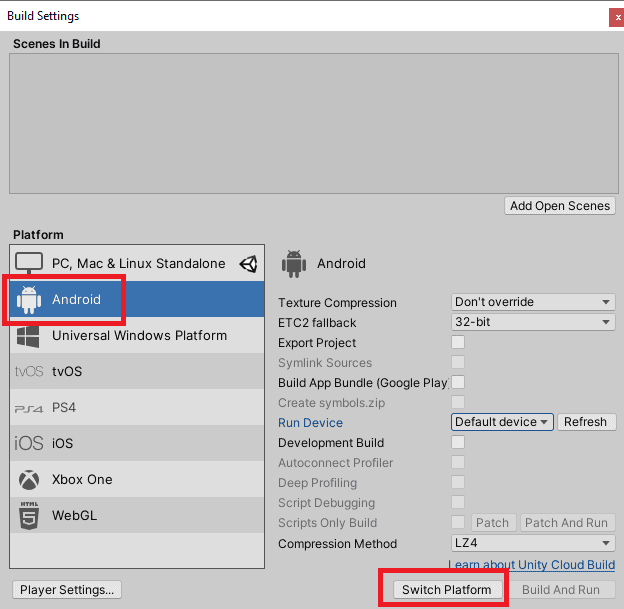Click the Android robot icon in platform list

pos(29,299)
